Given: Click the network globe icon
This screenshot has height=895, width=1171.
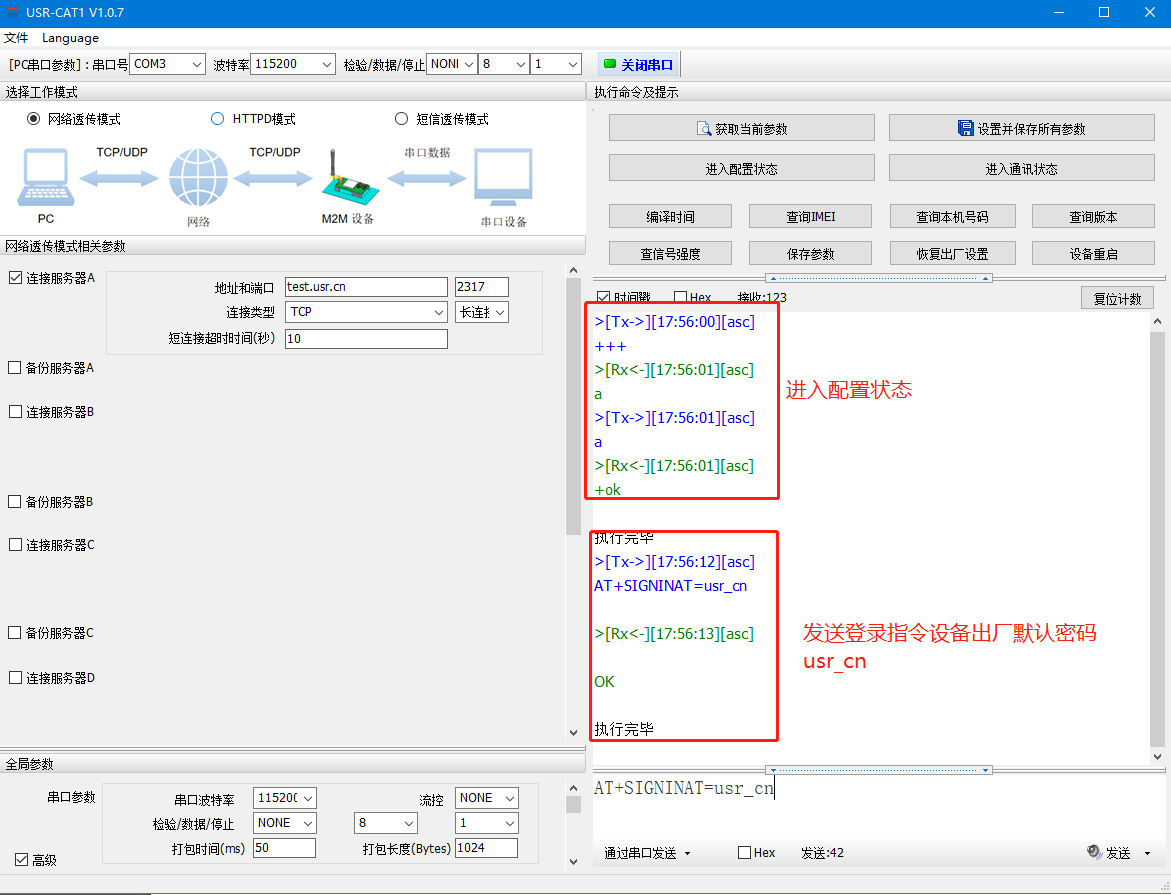Looking at the screenshot, I should (x=198, y=178).
